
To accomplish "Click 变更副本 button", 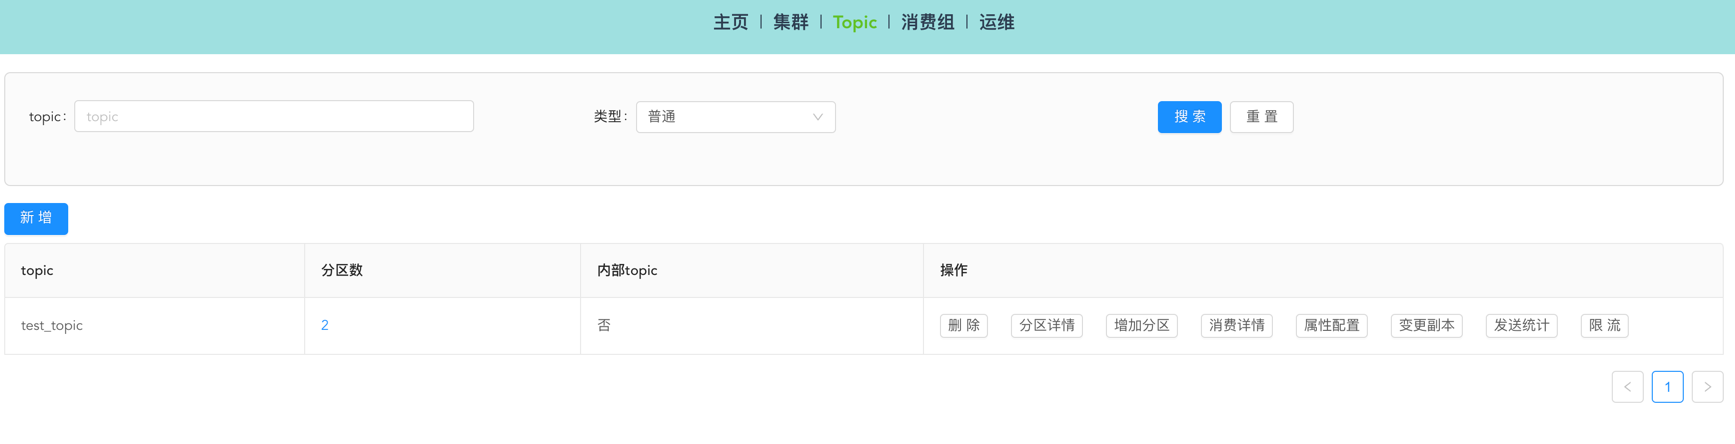I will click(1427, 326).
